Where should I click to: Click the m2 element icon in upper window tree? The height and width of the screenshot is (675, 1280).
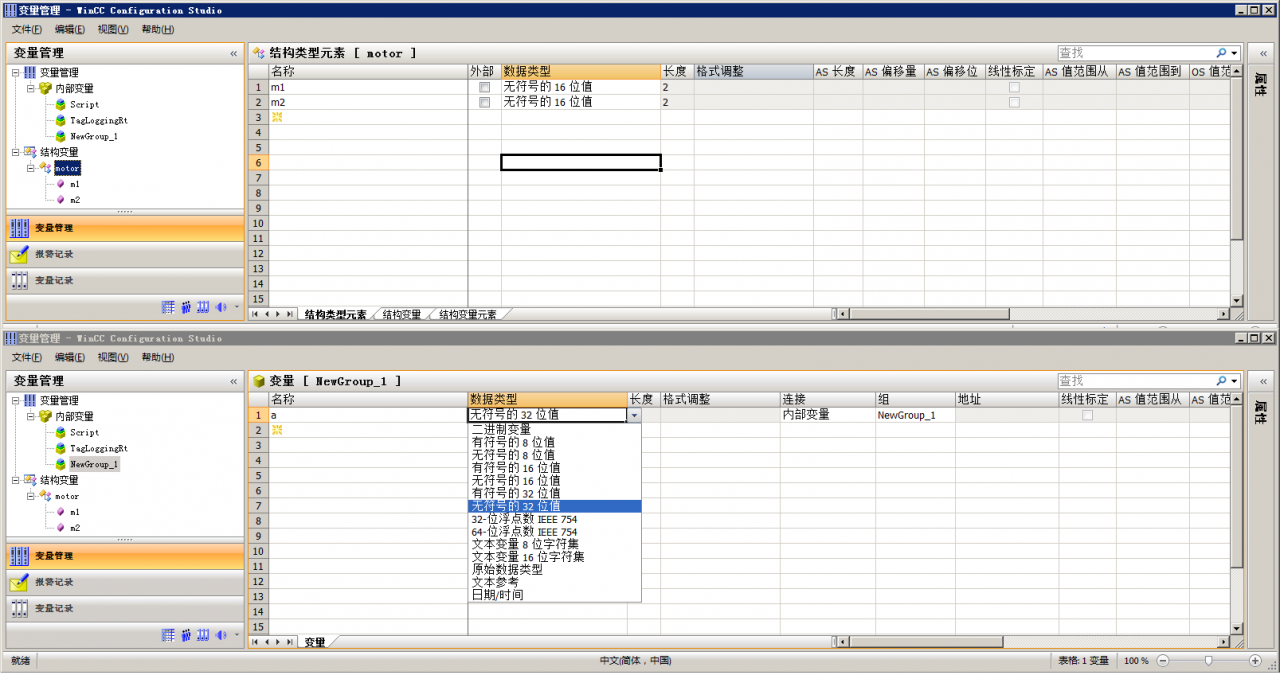[x=61, y=200]
